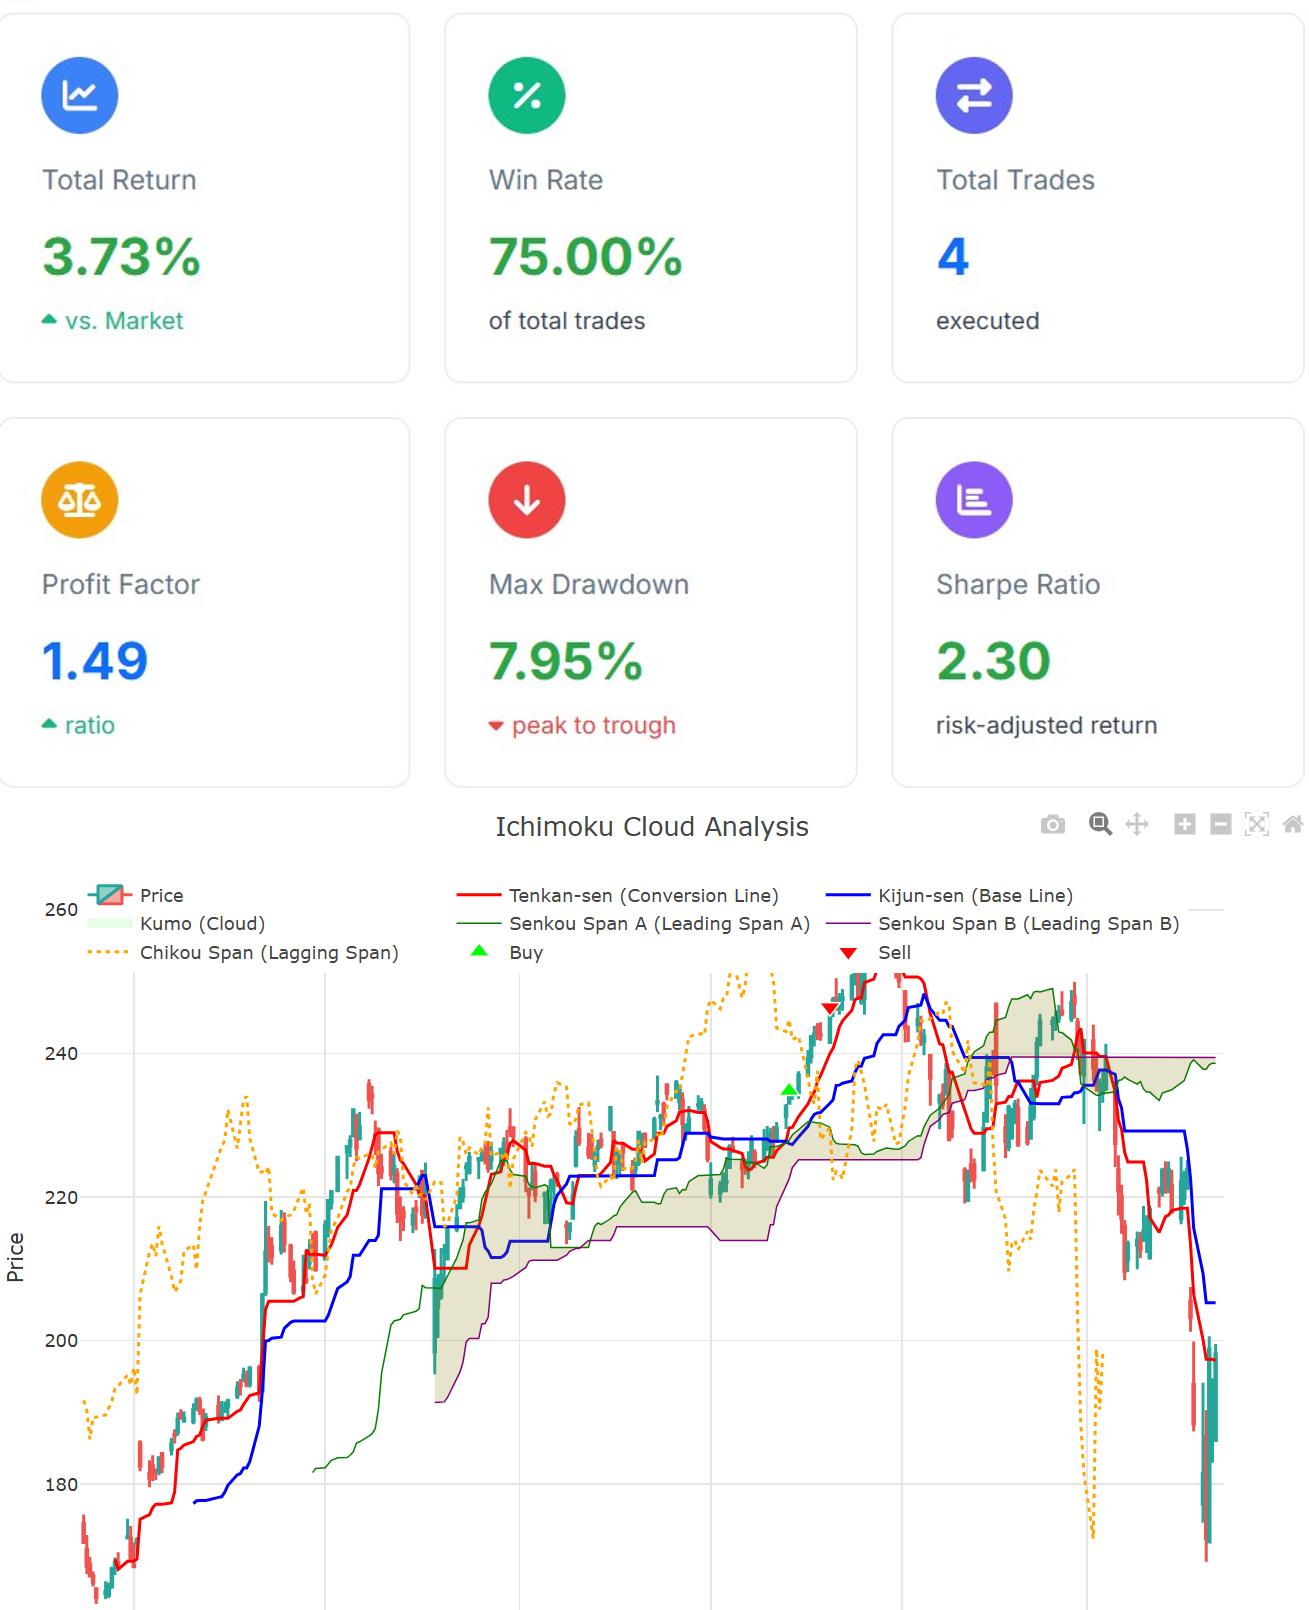
Task: Toggle Tenkan-sen (Conversion Line) in legend
Action: click(x=642, y=895)
